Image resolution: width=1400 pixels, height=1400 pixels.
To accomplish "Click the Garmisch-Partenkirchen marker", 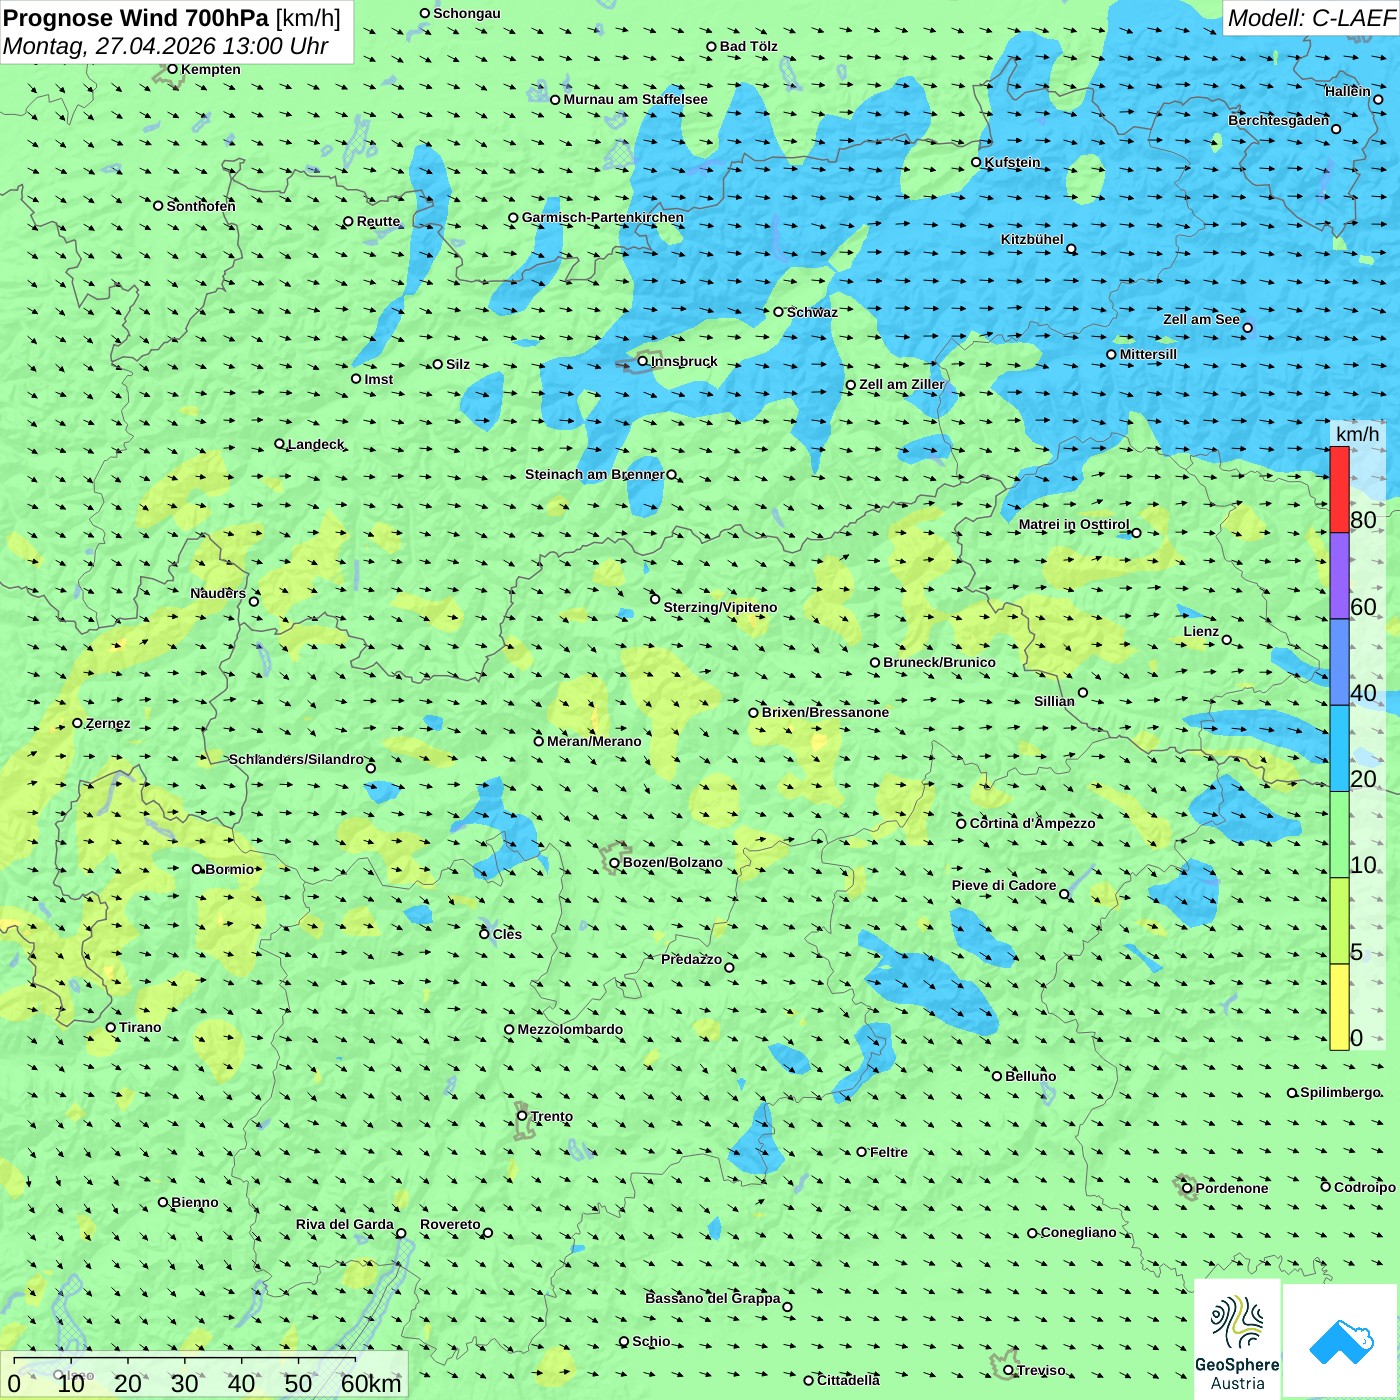I will (x=513, y=217).
